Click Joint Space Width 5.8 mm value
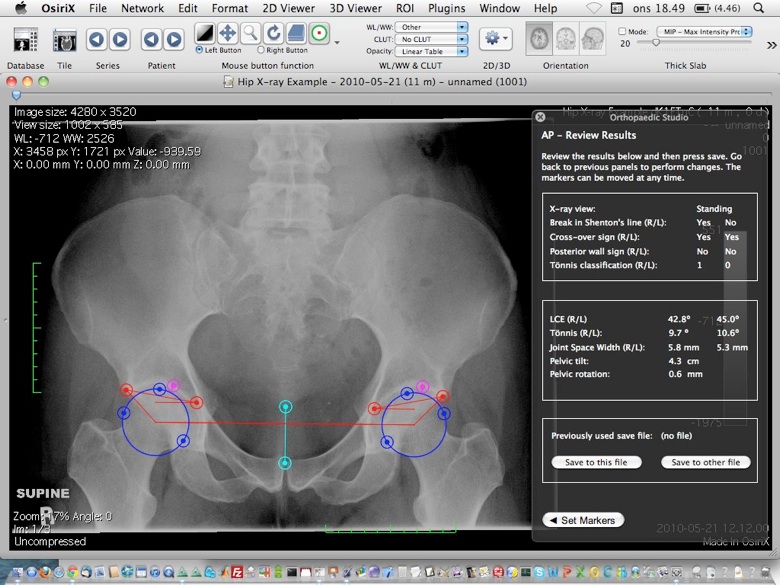The image size is (780, 585). point(683,347)
